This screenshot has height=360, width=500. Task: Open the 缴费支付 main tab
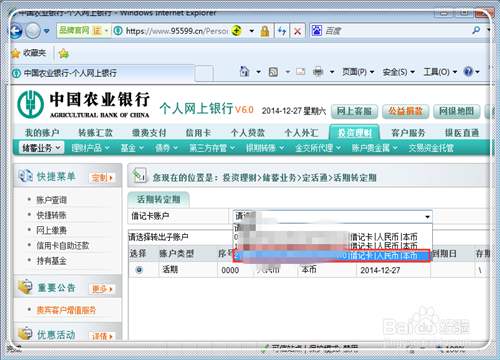pyautogui.click(x=149, y=133)
